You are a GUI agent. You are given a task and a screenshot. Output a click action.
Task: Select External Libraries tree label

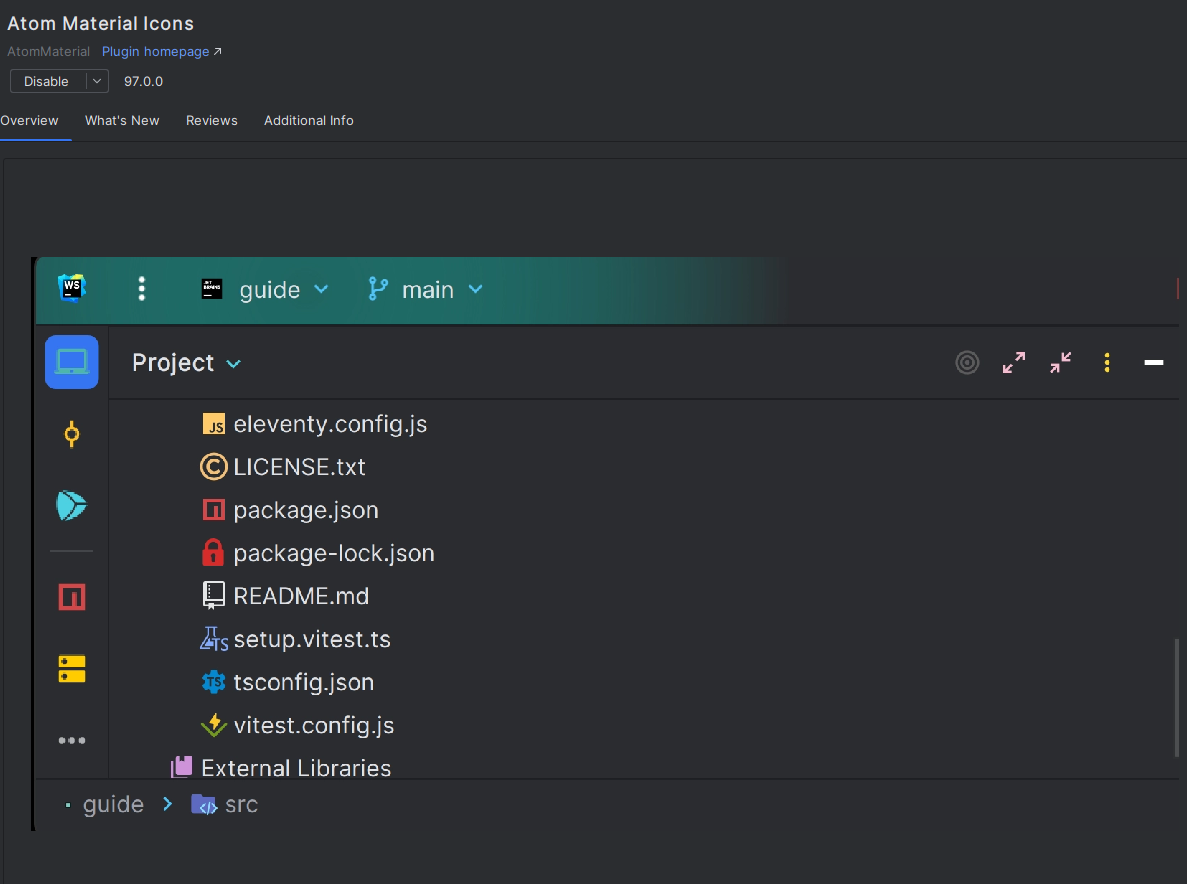[296, 767]
